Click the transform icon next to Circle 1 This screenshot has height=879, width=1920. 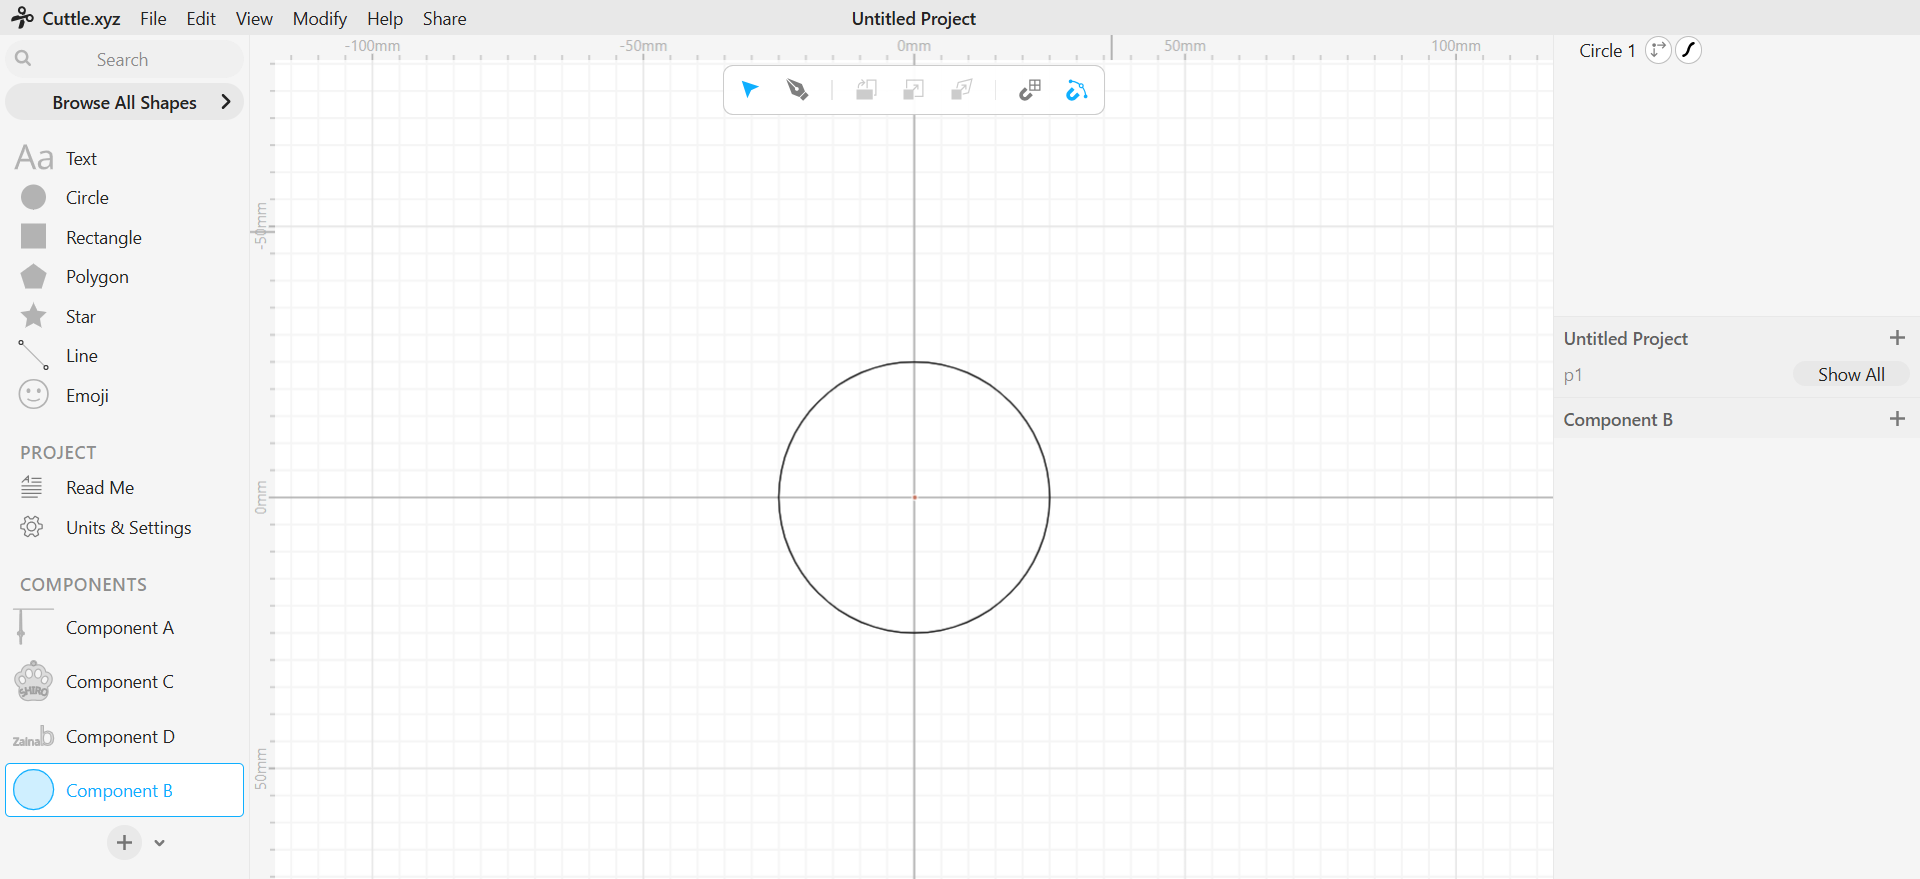pos(1658,50)
